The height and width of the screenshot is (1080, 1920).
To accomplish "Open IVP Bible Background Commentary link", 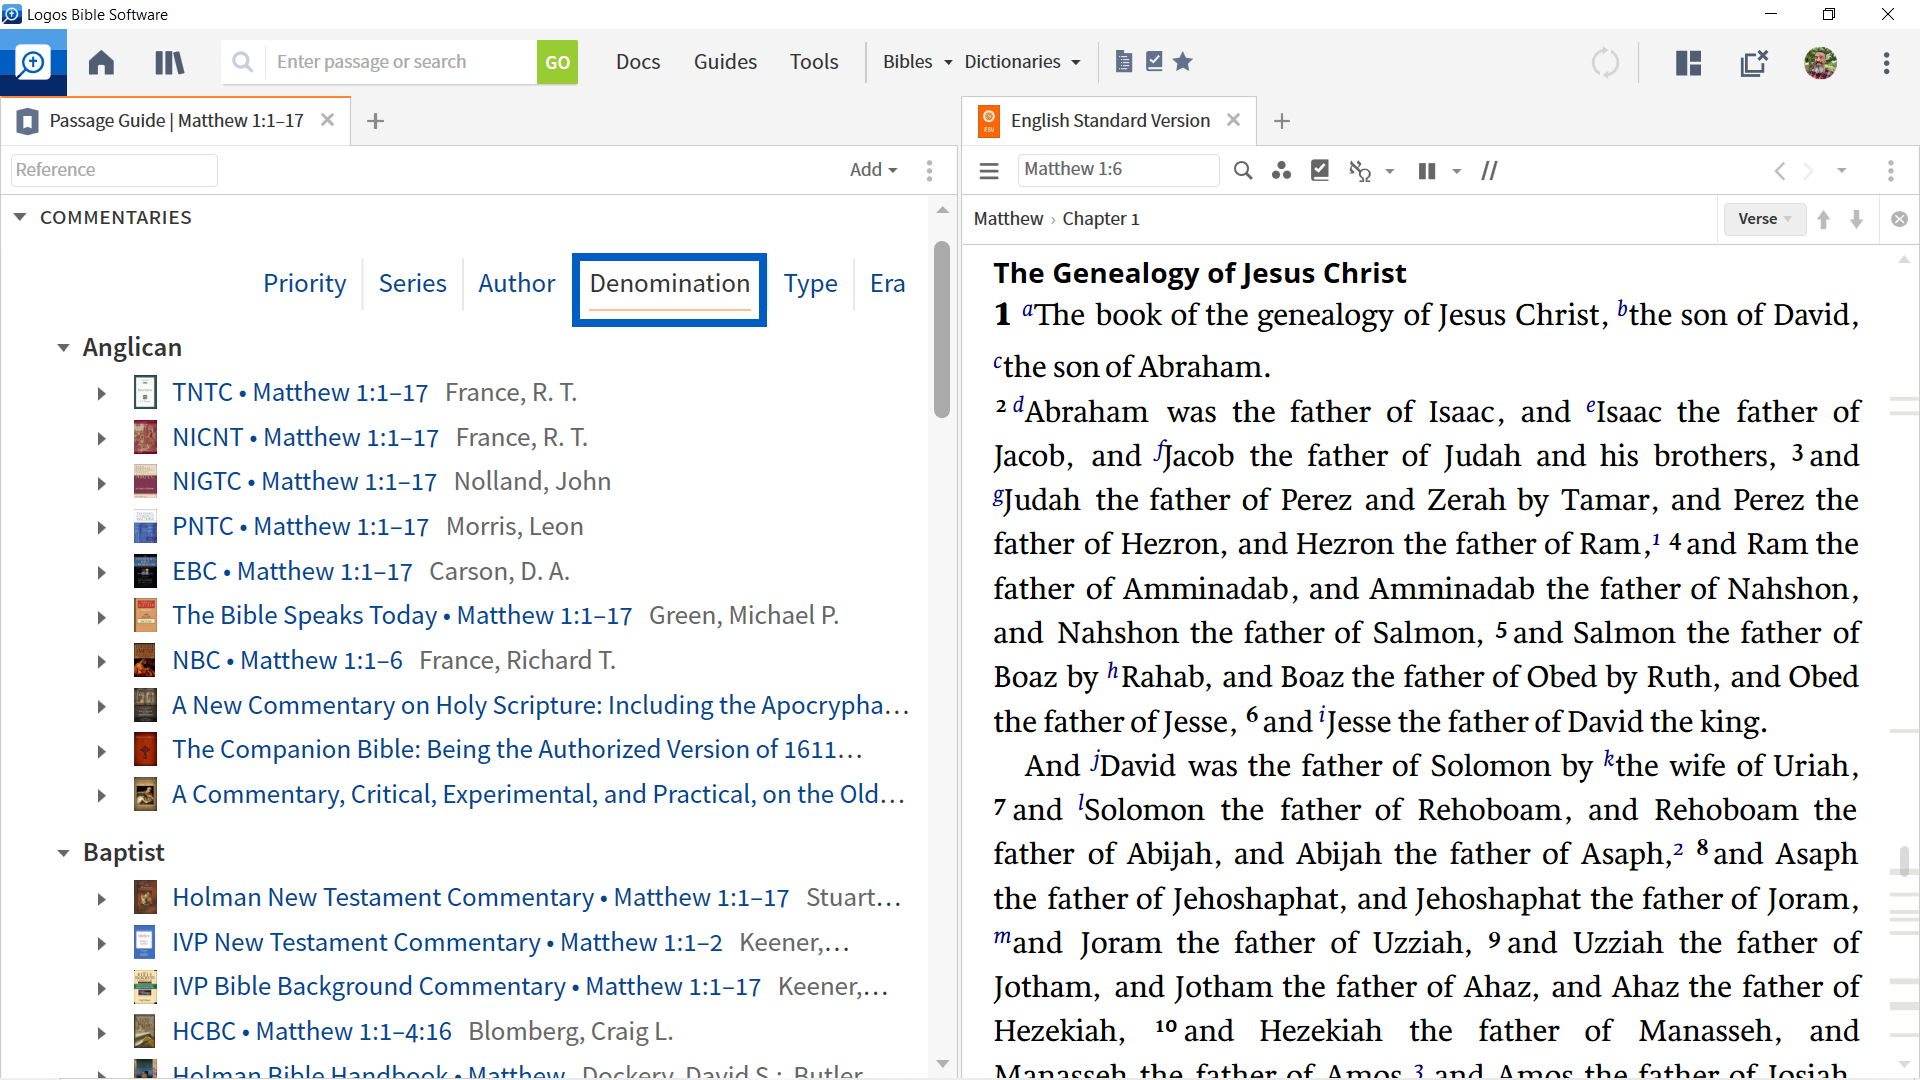I will (x=466, y=987).
